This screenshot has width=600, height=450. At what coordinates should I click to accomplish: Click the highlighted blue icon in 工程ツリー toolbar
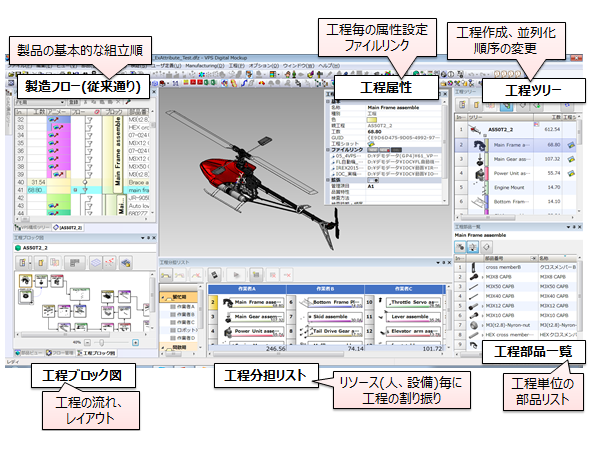tap(506, 104)
